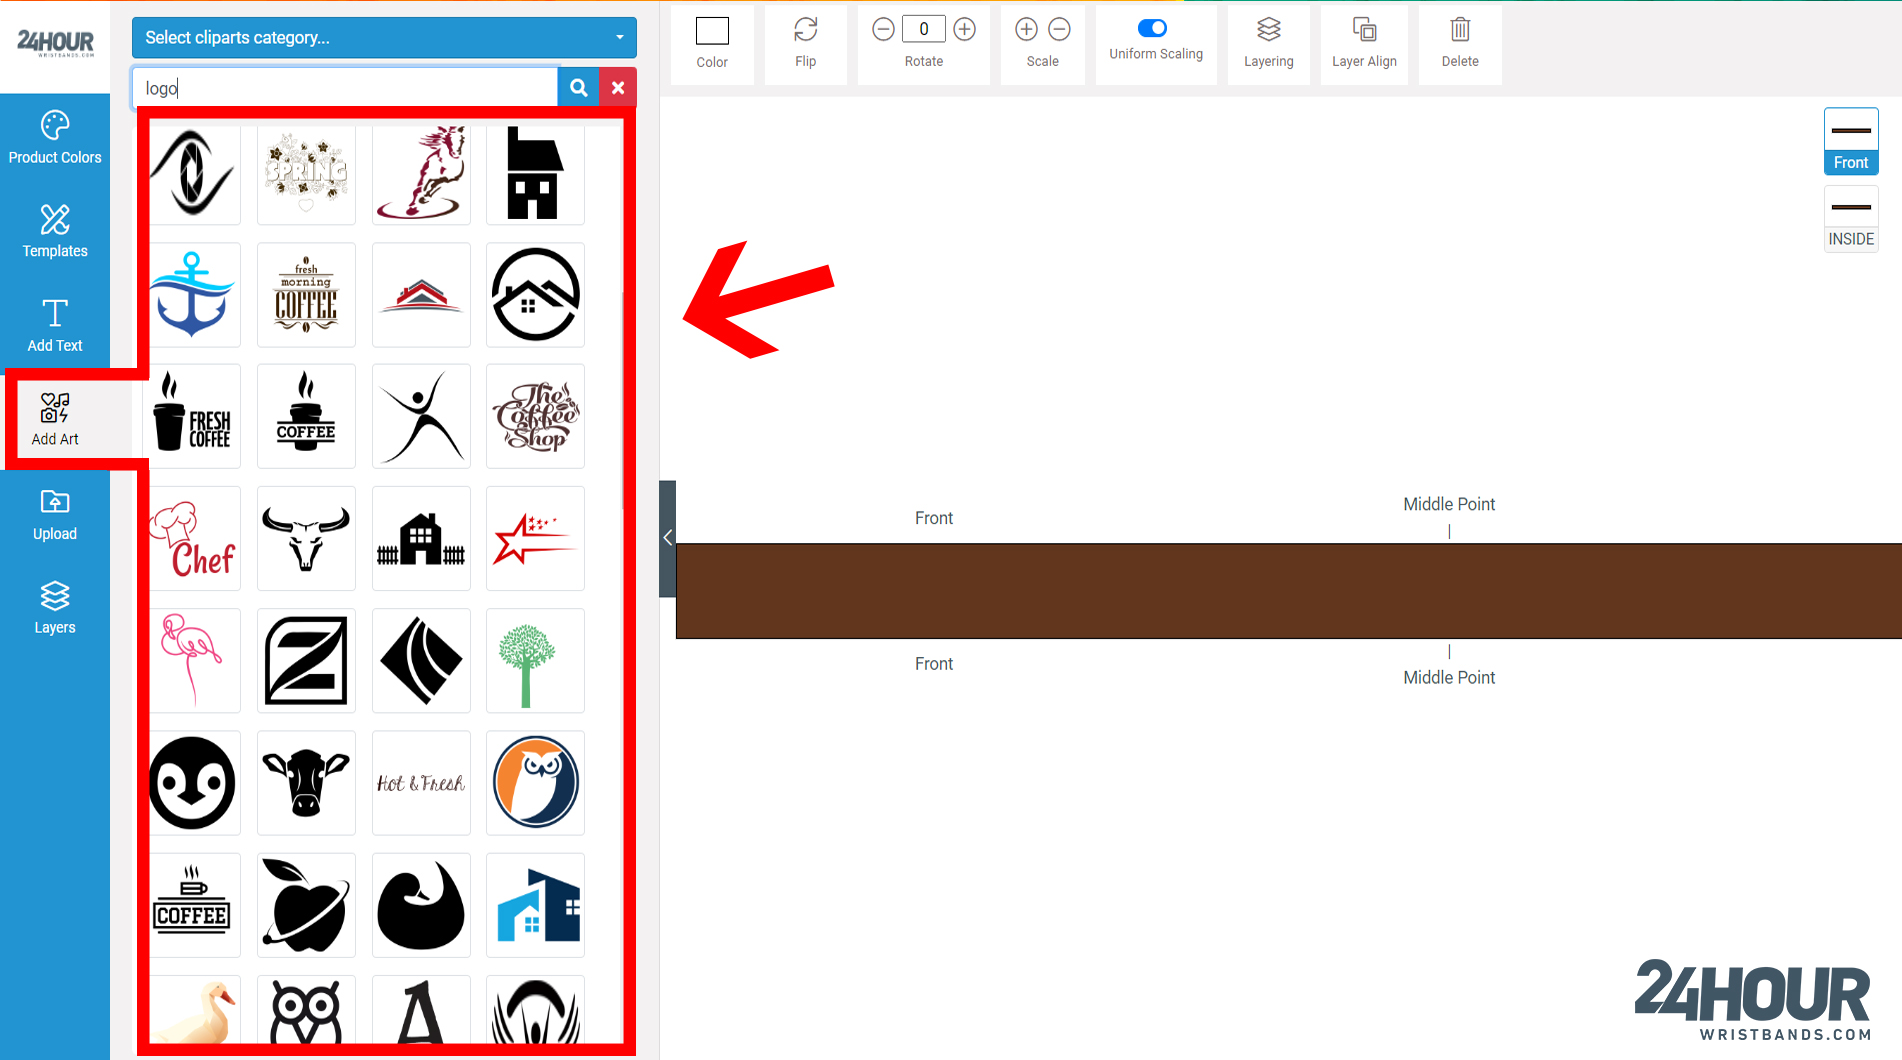Image resolution: width=1902 pixels, height=1060 pixels.
Task: Select the dancing figure clipart
Action: tap(421, 416)
